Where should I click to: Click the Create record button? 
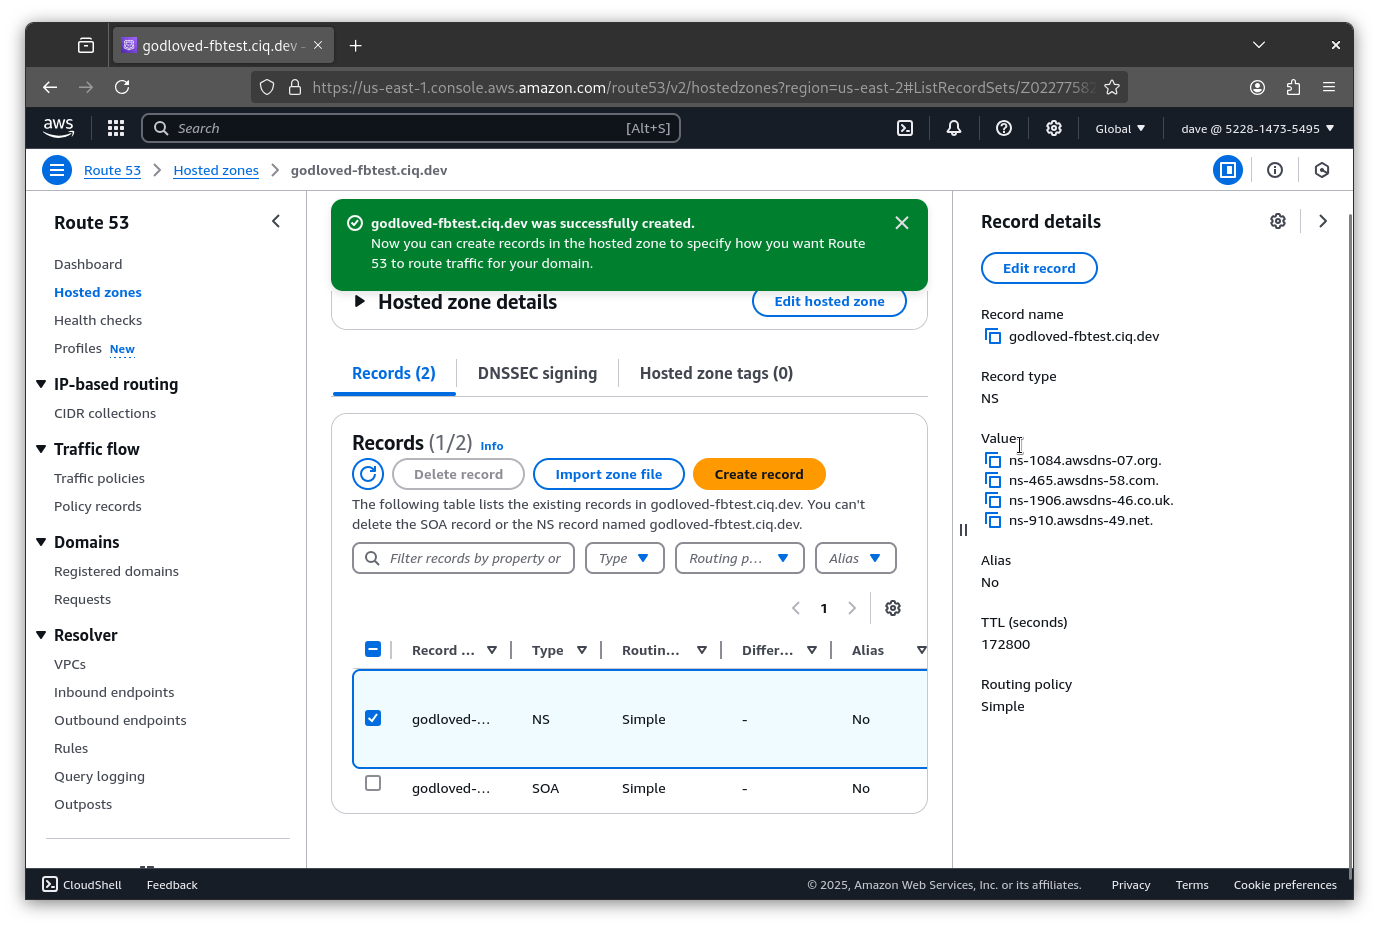(759, 474)
